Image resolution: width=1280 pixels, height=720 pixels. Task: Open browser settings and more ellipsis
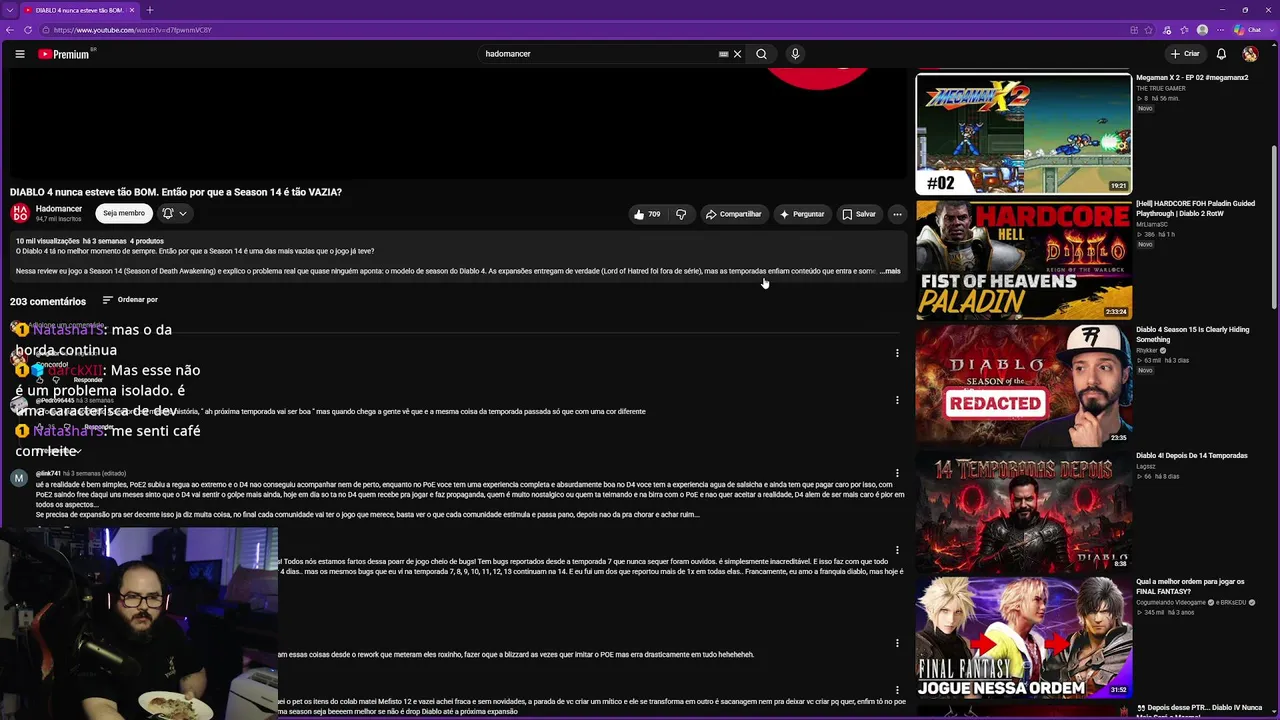tap(1222, 30)
